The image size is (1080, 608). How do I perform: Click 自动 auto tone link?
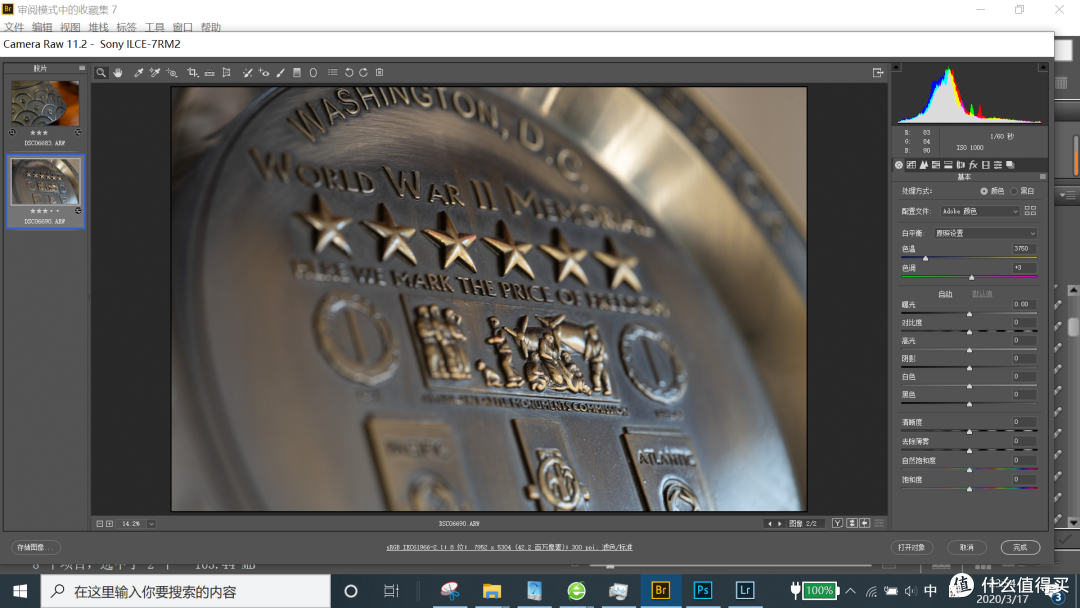(945, 294)
